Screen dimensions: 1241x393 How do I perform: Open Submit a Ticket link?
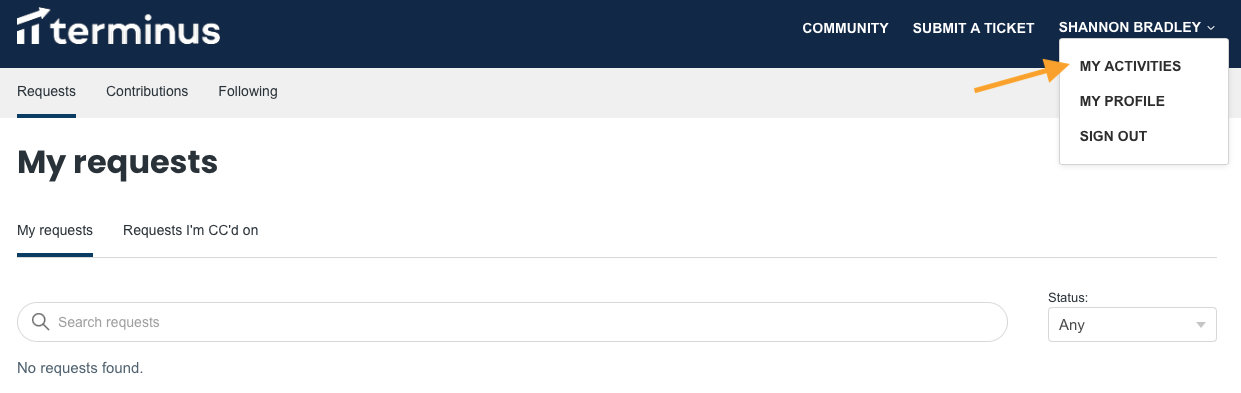[x=973, y=28]
